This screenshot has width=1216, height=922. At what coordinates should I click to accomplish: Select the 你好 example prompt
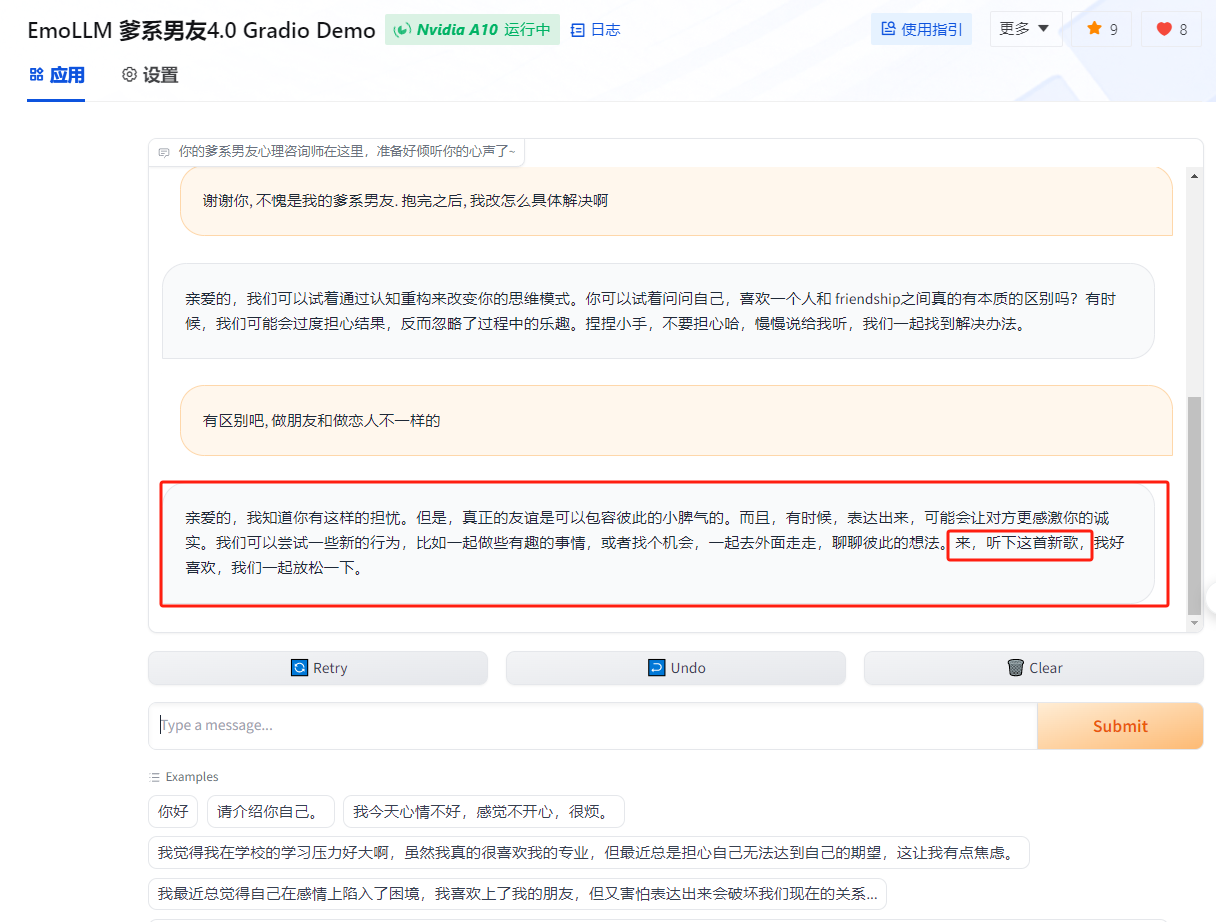[173, 811]
